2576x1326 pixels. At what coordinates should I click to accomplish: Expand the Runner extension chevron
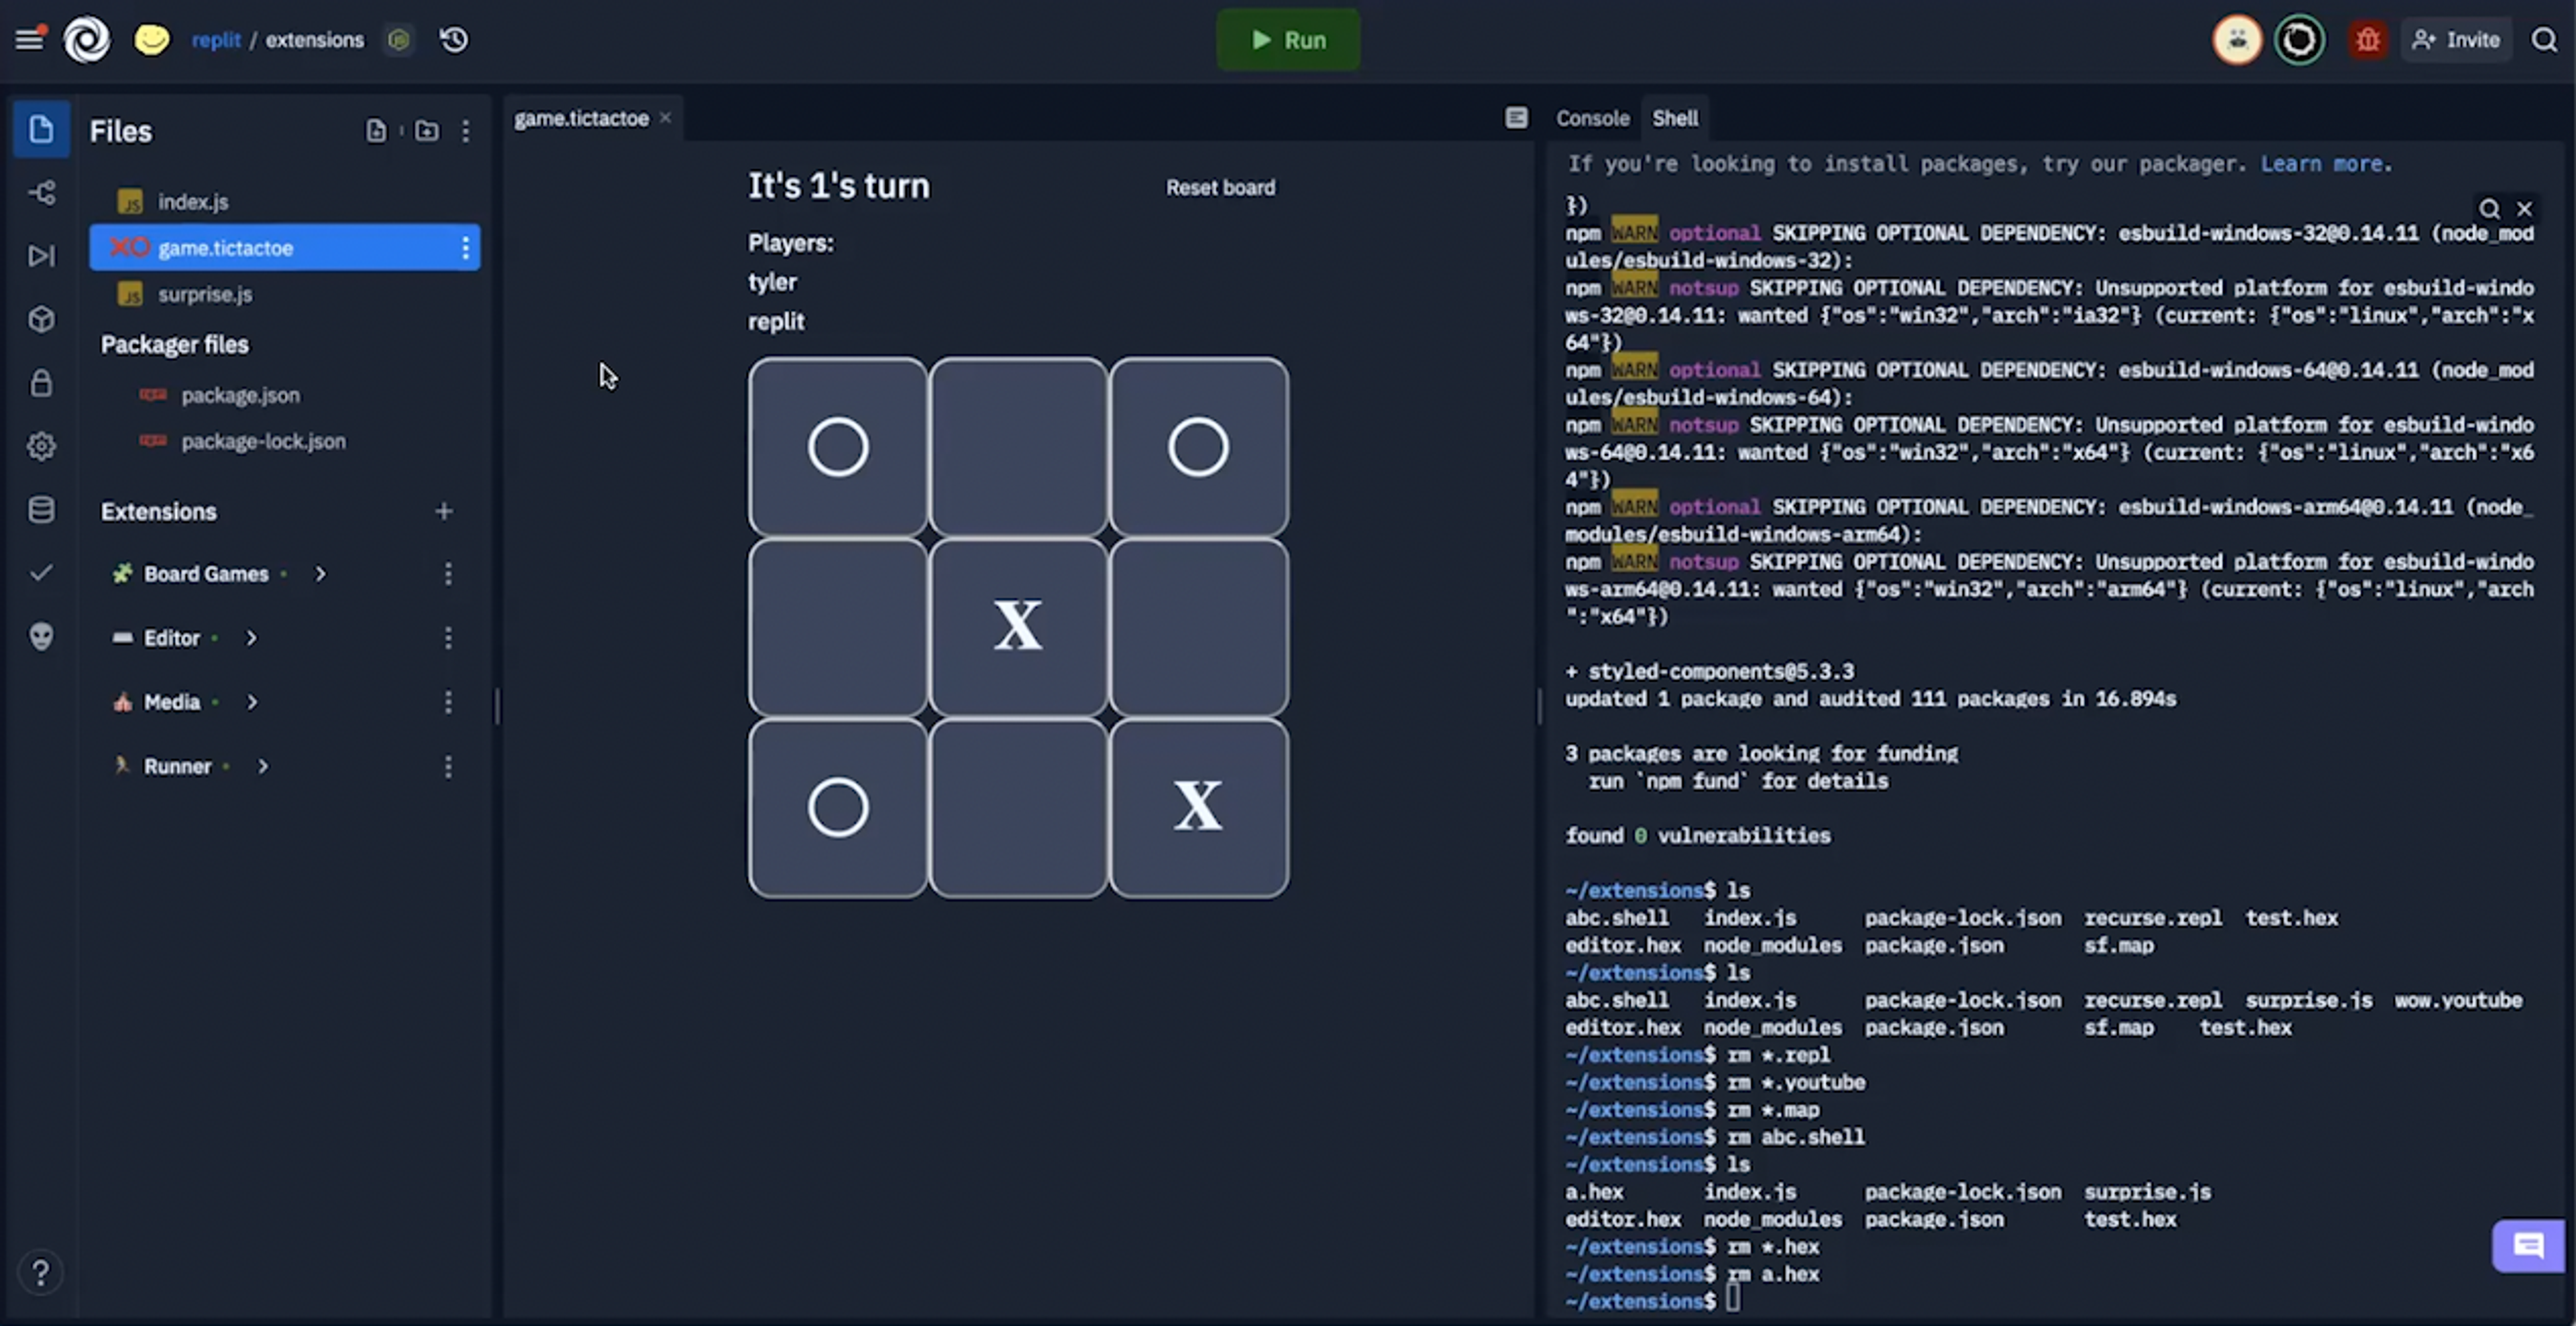pyautogui.click(x=263, y=766)
